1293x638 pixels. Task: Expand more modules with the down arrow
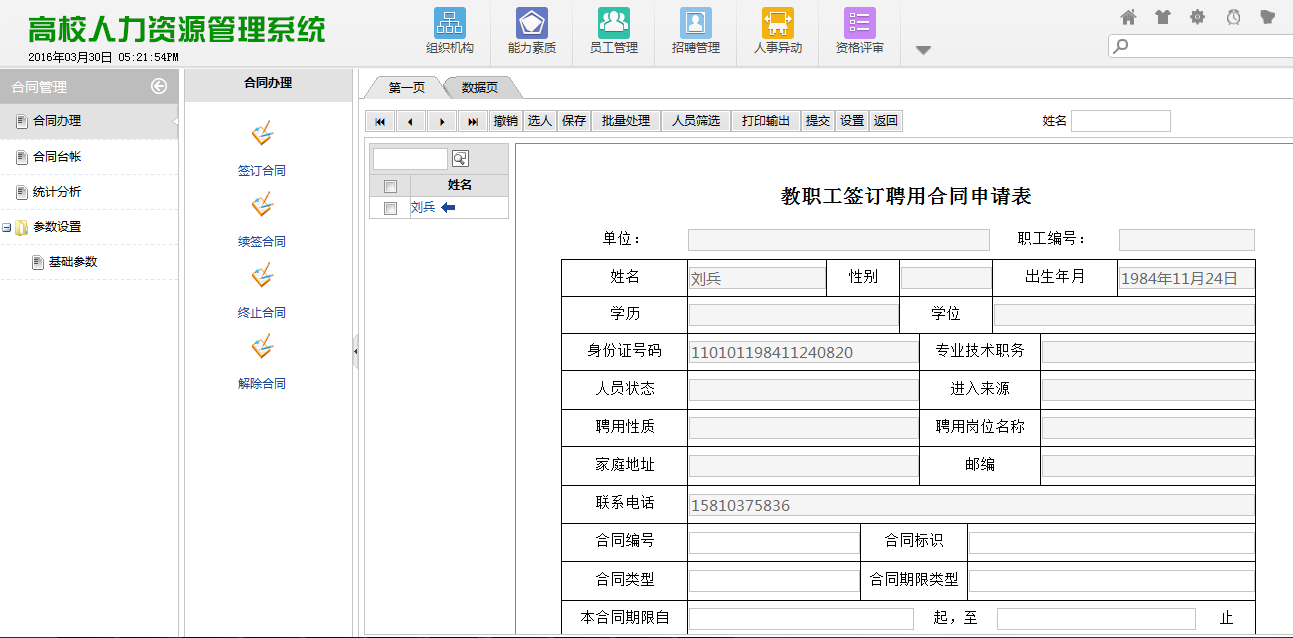tap(923, 50)
